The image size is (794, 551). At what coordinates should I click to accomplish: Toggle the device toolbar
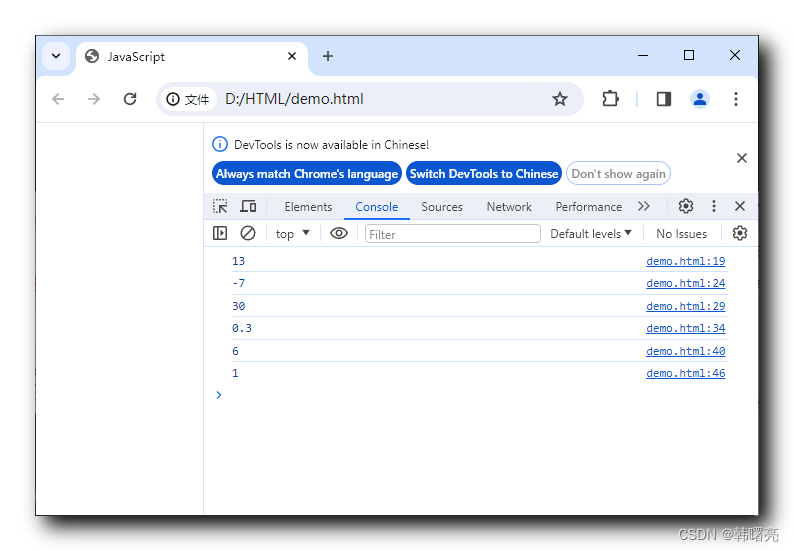tap(248, 206)
